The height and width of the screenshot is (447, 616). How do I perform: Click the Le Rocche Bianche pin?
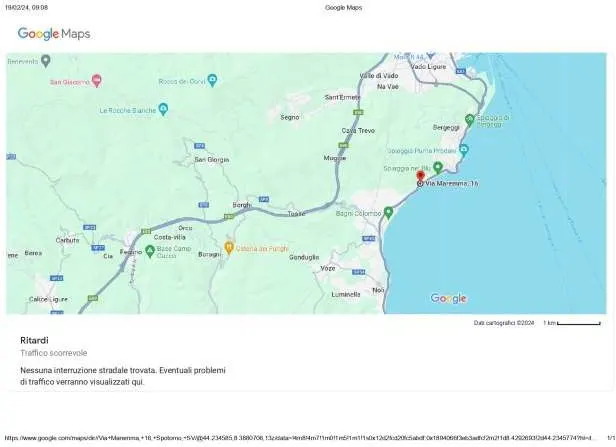163,109
